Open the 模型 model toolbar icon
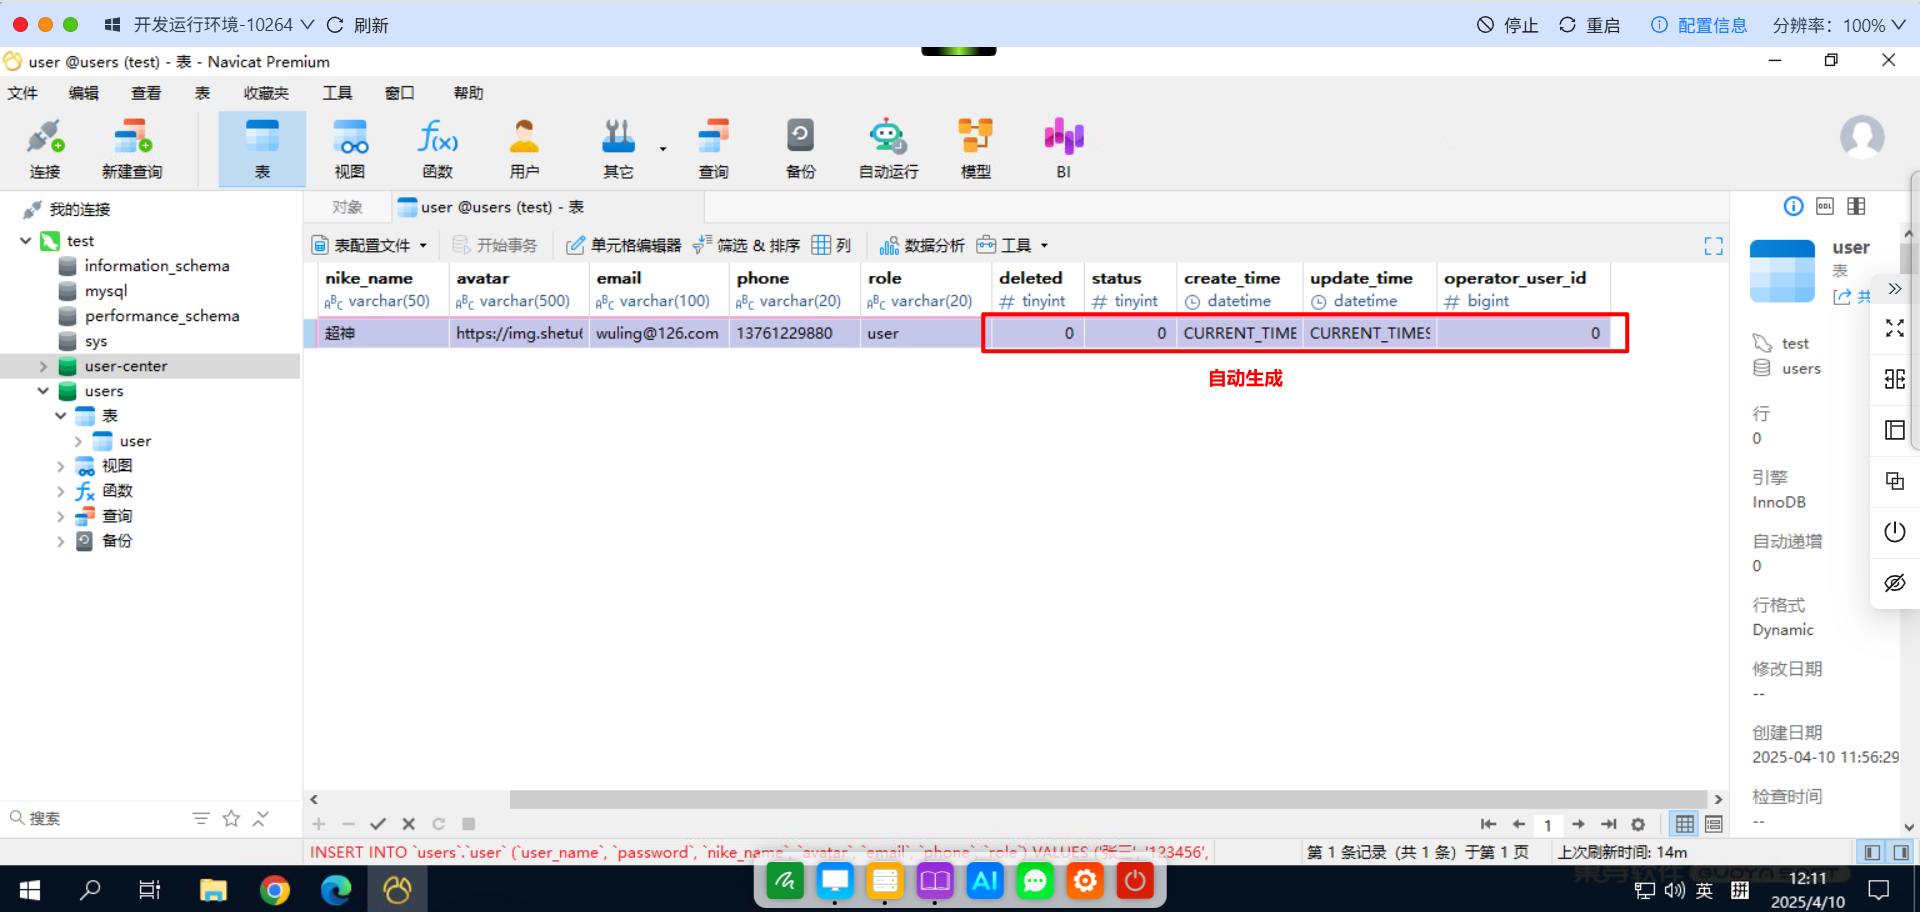1920x912 pixels. click(x=975, y=149)
